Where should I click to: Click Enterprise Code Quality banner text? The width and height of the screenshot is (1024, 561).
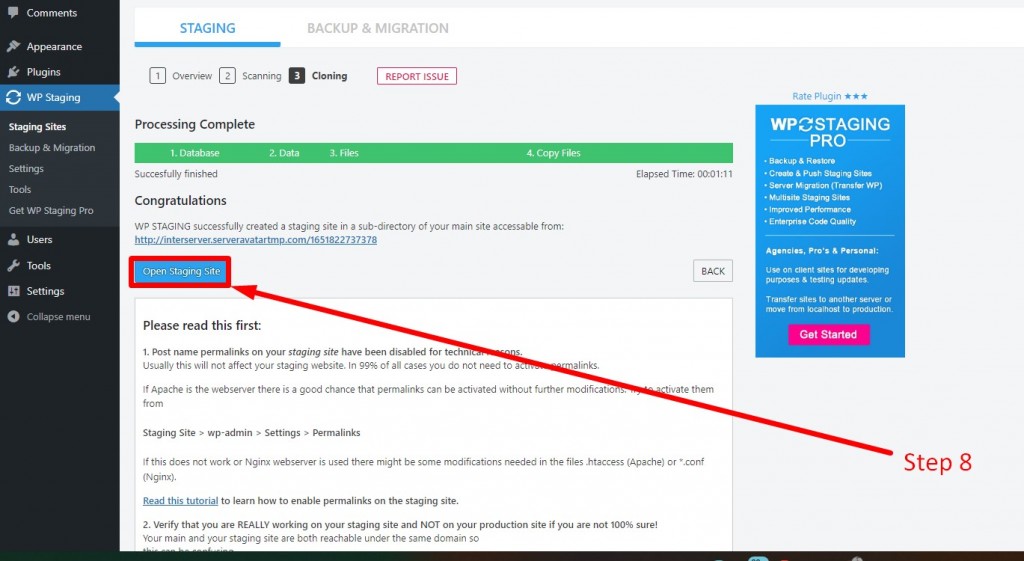click(812, 221)
